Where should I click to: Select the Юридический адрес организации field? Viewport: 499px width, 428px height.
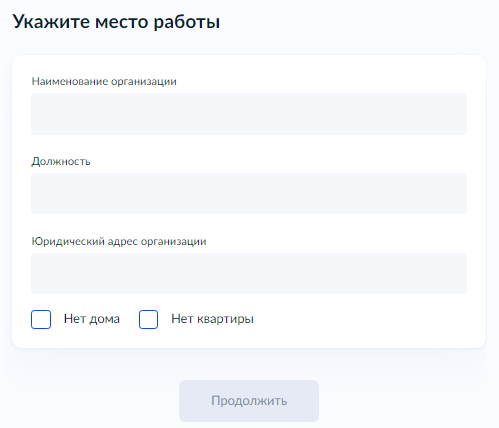249,273
